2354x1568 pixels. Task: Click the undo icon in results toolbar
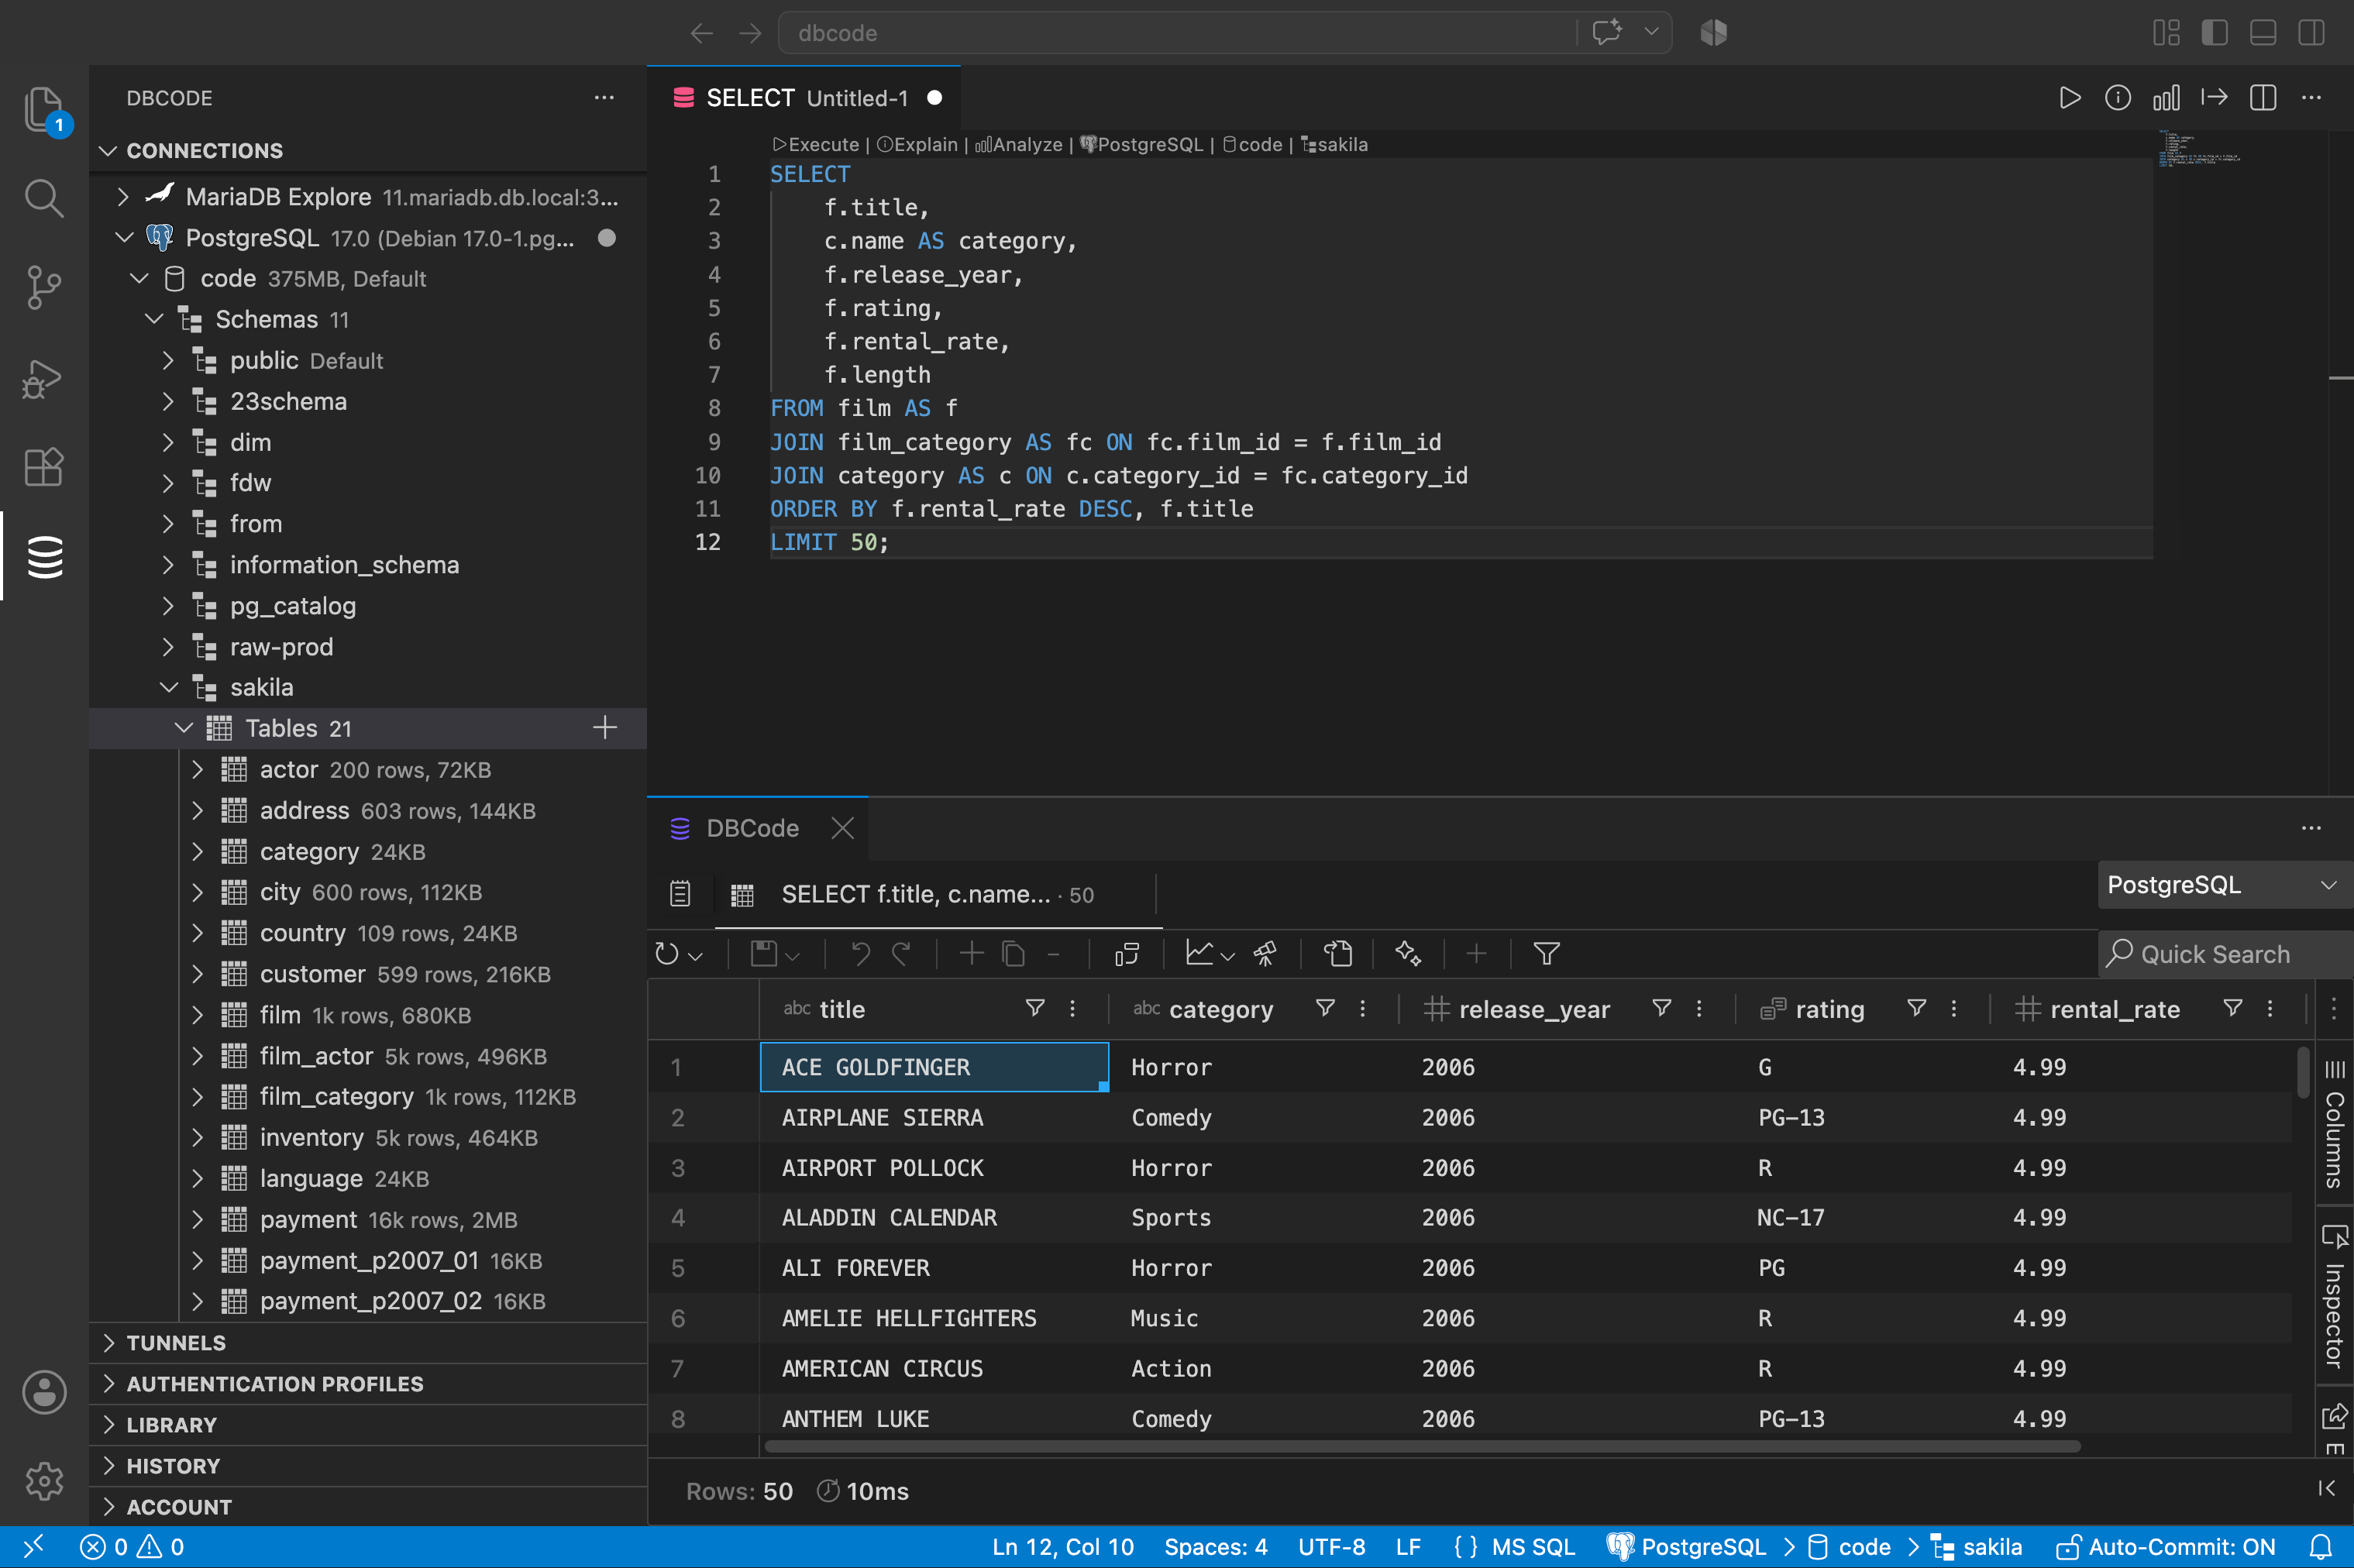(x=860, y=954)
